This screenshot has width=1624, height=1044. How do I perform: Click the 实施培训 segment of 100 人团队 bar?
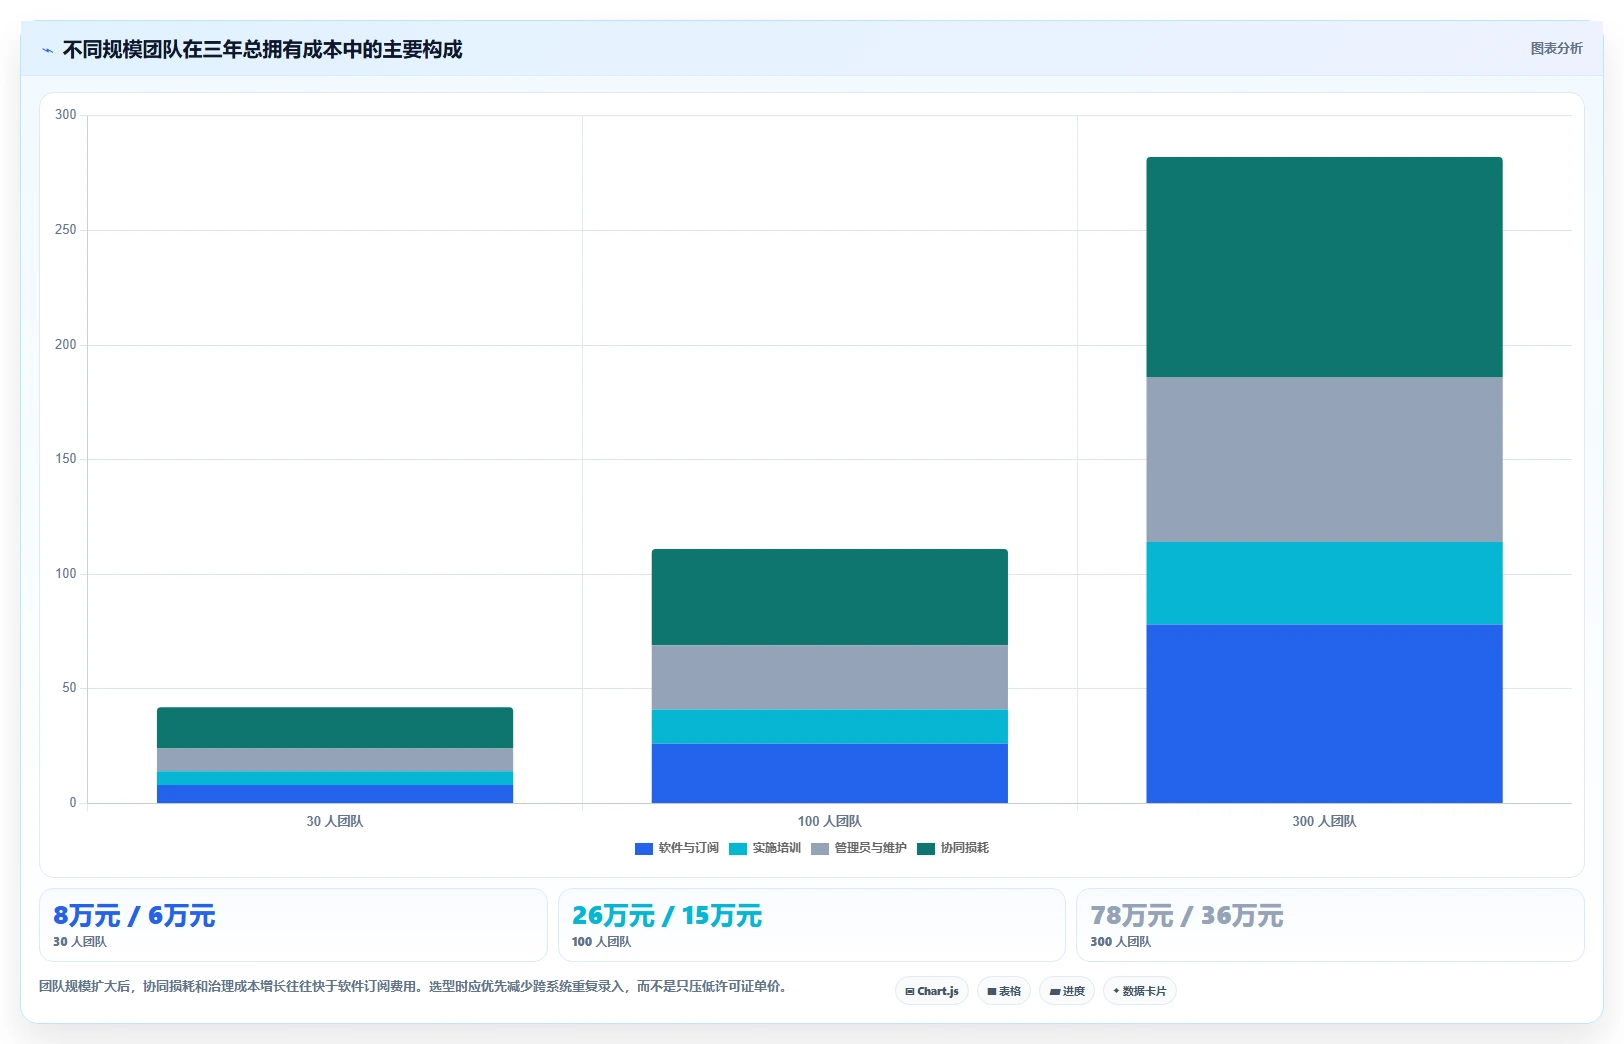(x=830, y=727)
